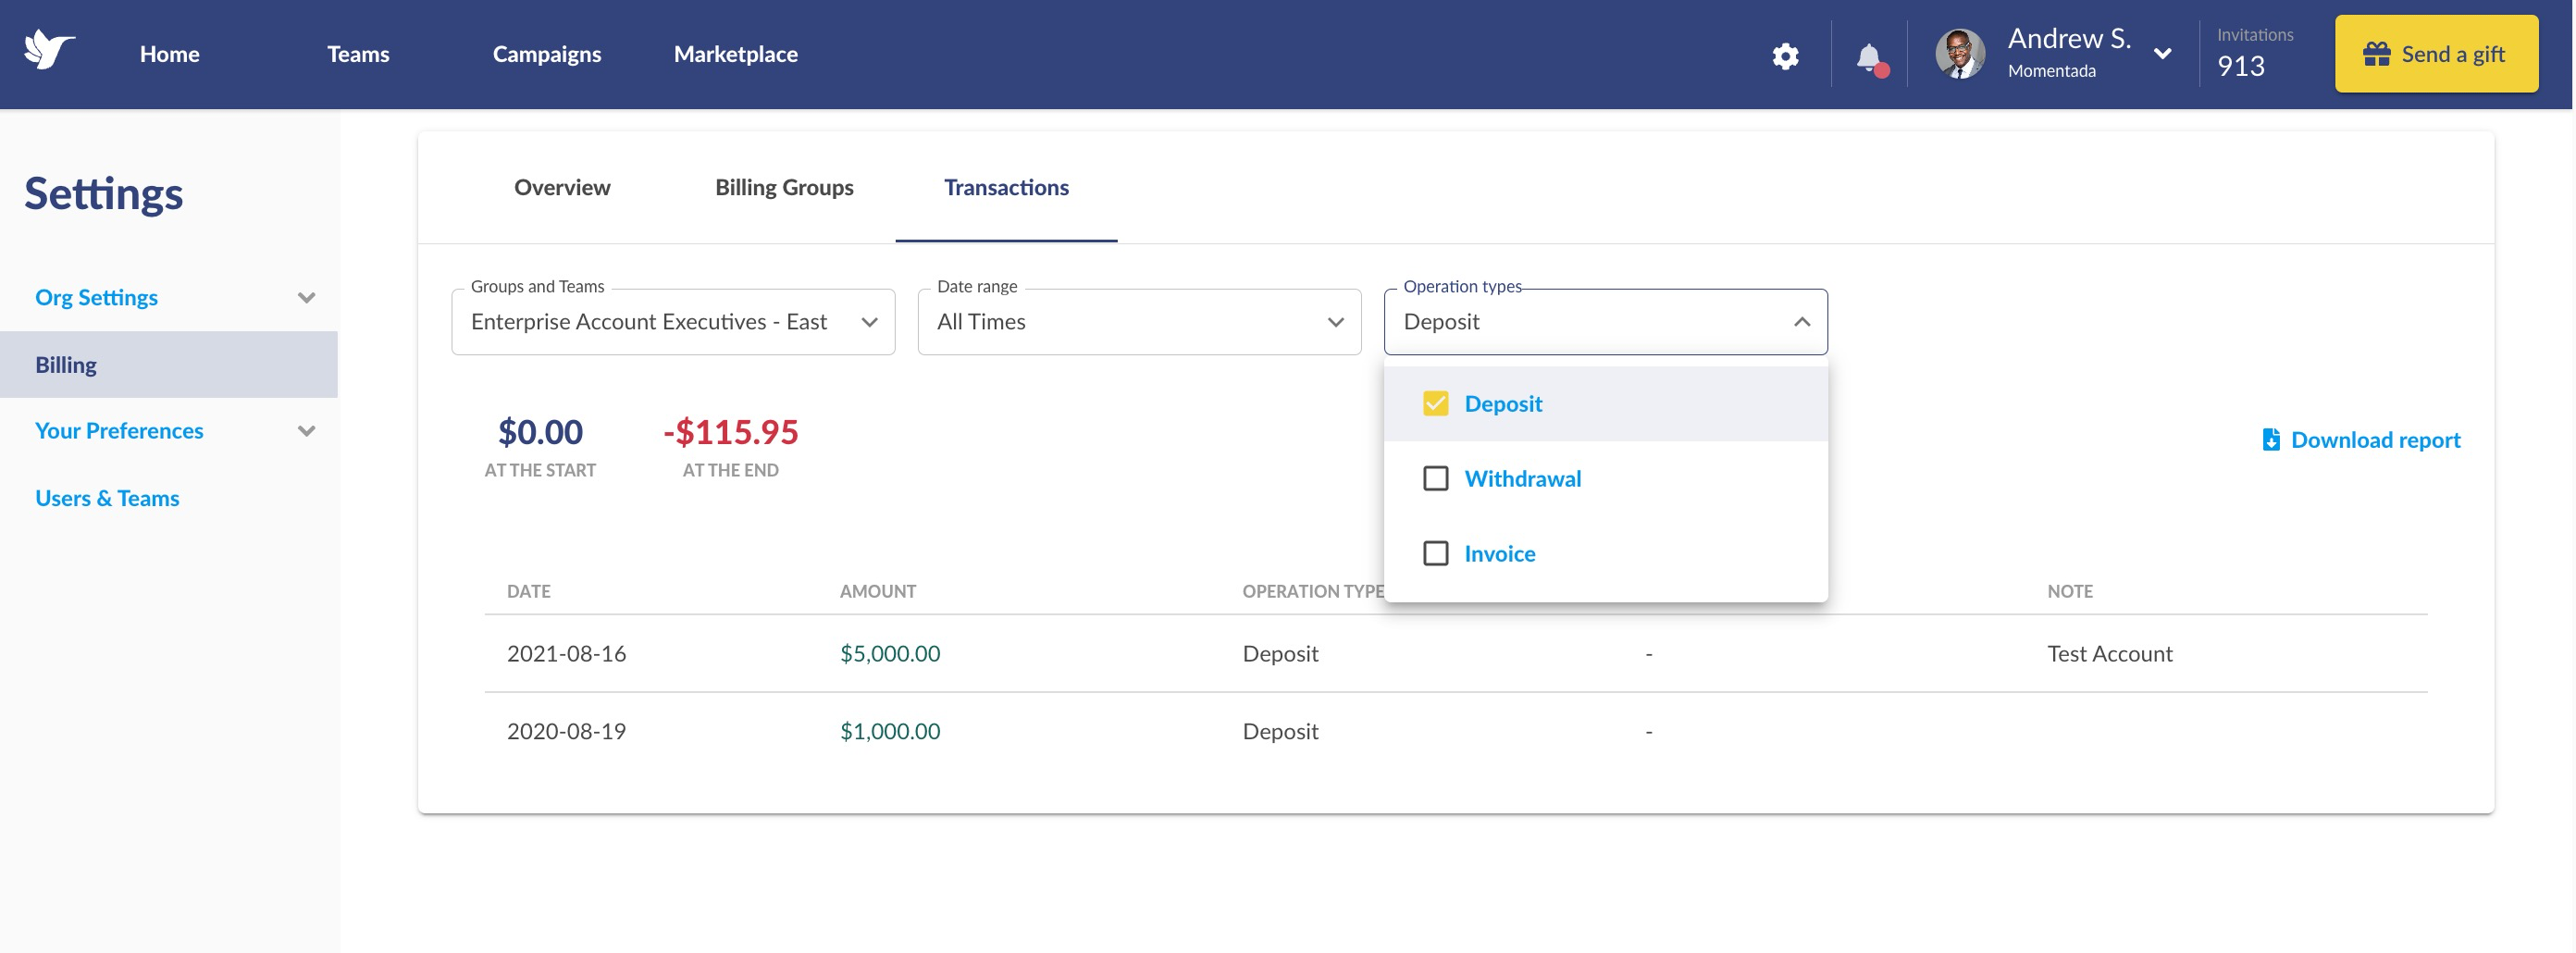Click the -$115.95 ending balance
Image resolution: width=2576 pixels, height=953 pixels.
coord(730,432)
